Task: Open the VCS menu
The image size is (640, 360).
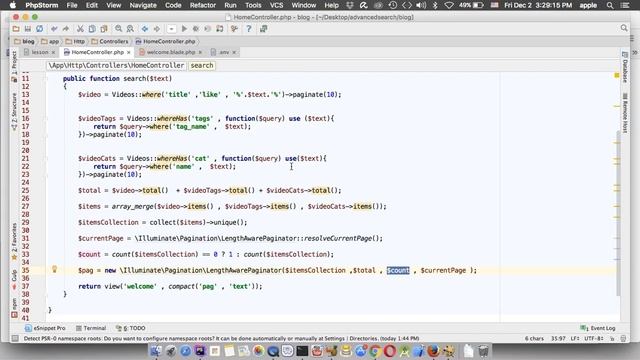Action: (276, 5)
